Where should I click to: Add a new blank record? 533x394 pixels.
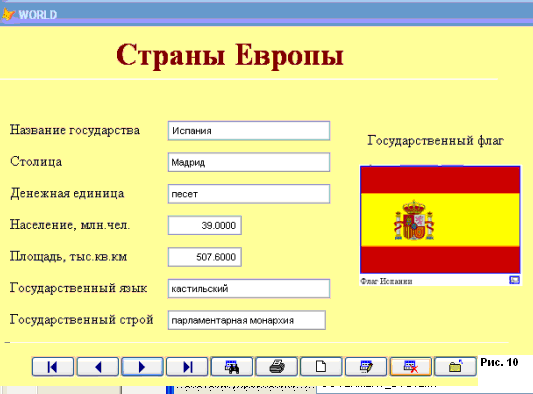(x=321, y=367)
